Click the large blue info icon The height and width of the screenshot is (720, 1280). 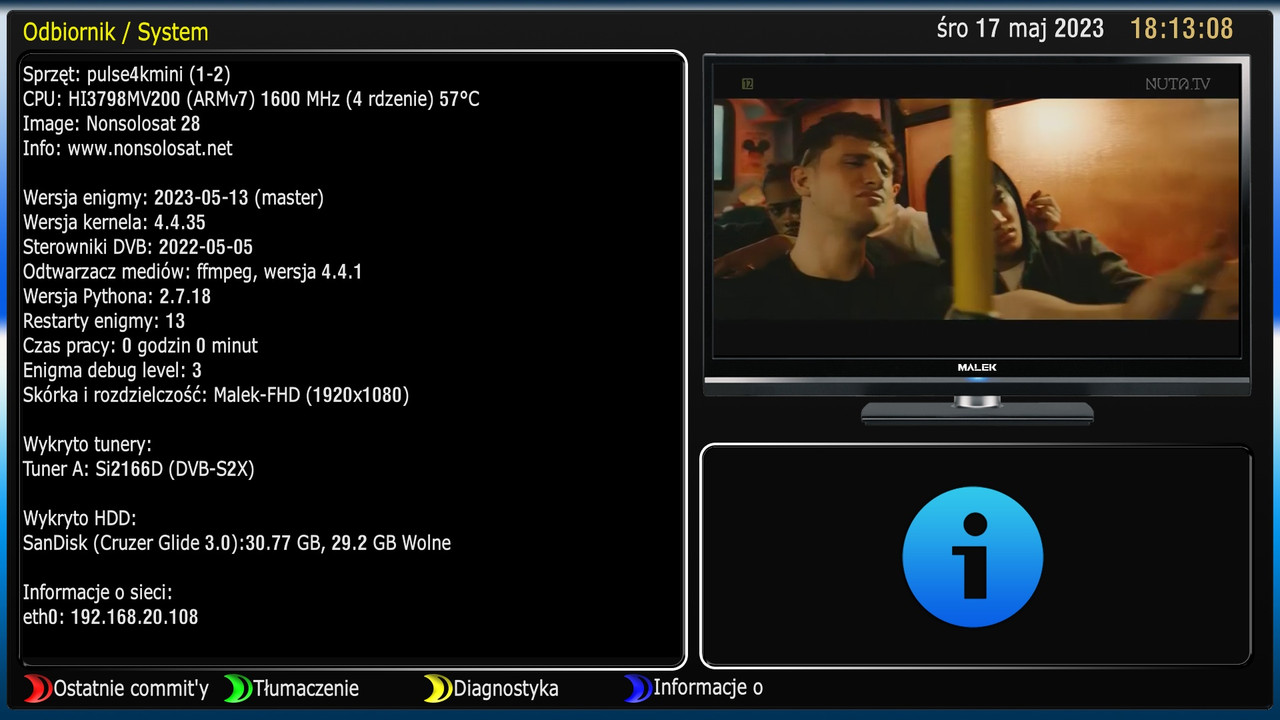coord(973,557)
